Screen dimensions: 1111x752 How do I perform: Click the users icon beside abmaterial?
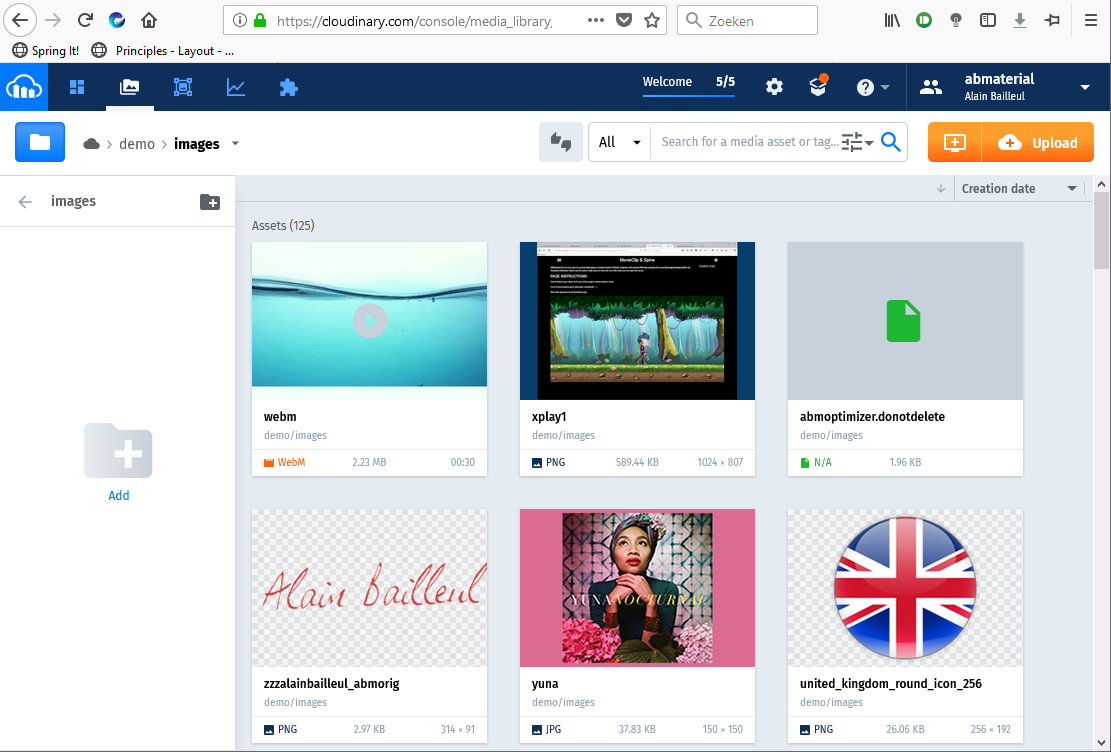(x=930, y=87)
